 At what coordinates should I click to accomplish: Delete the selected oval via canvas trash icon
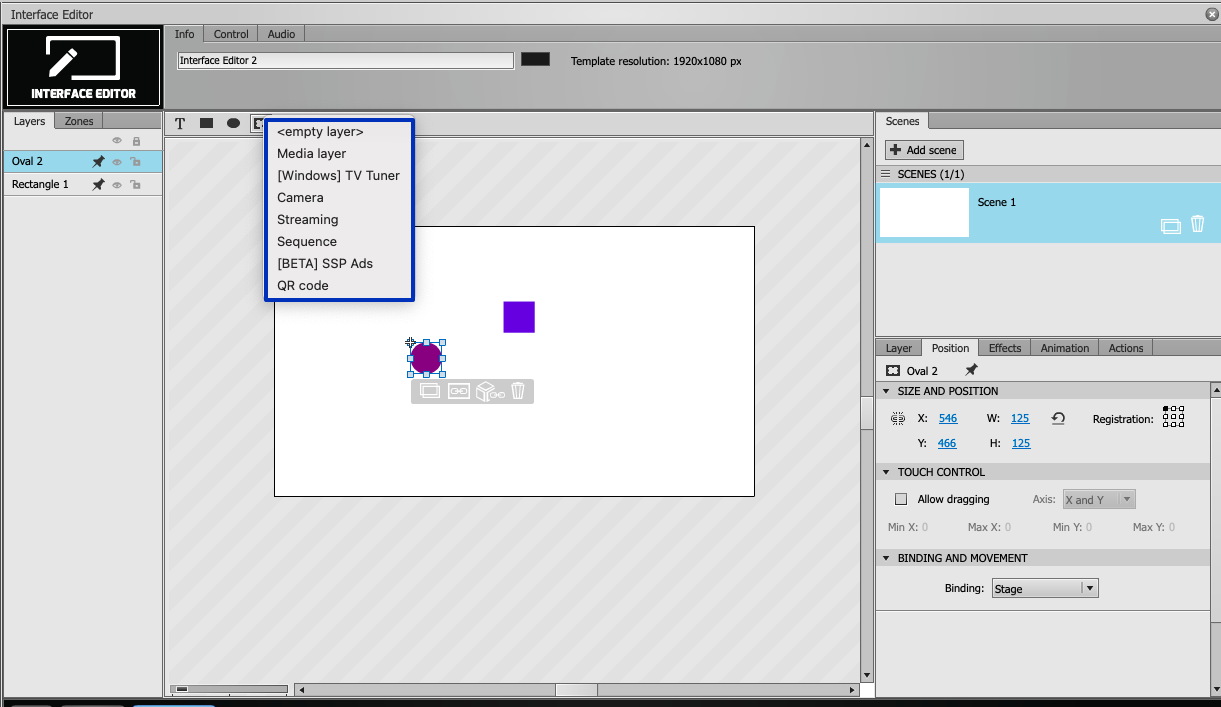click(x=518, y=391)
